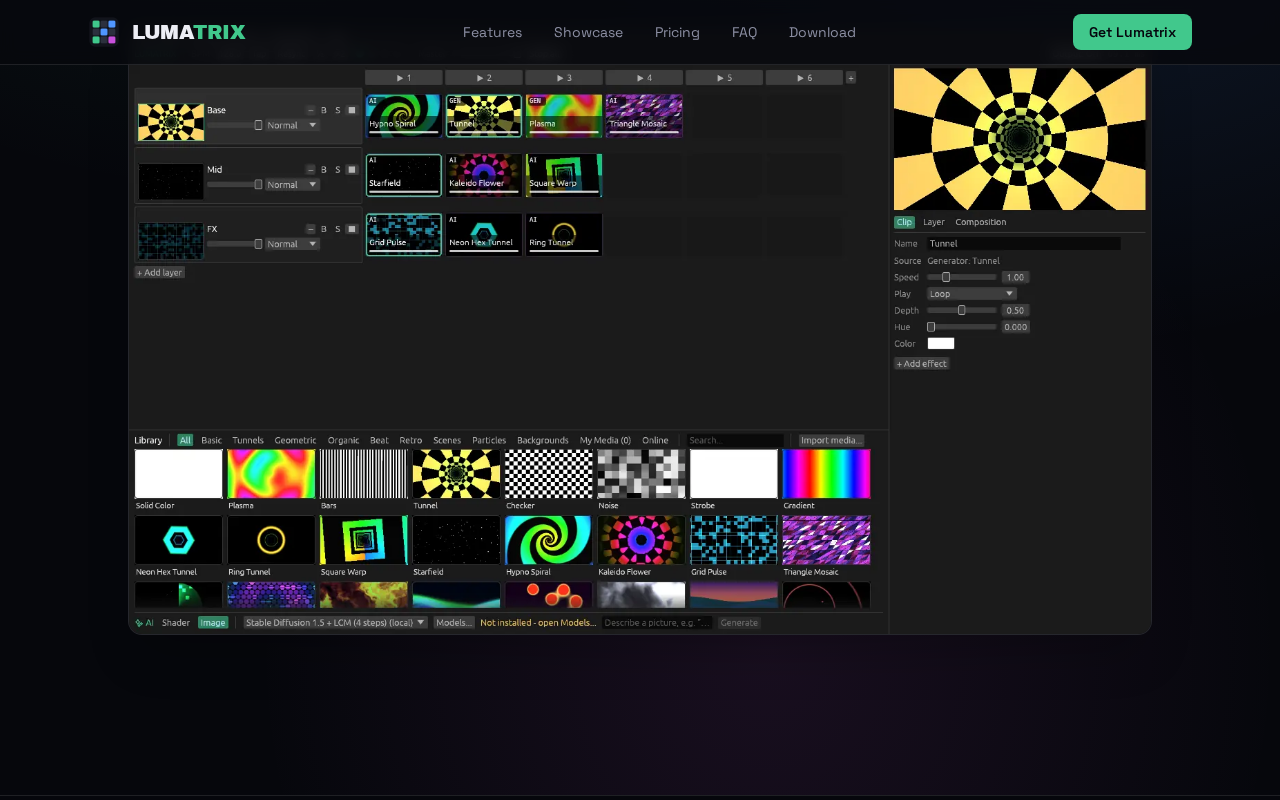This screenshot has height=800, width=1280.
Task: Open the FX layer blend mode dropdown
Action: (292, 243)
